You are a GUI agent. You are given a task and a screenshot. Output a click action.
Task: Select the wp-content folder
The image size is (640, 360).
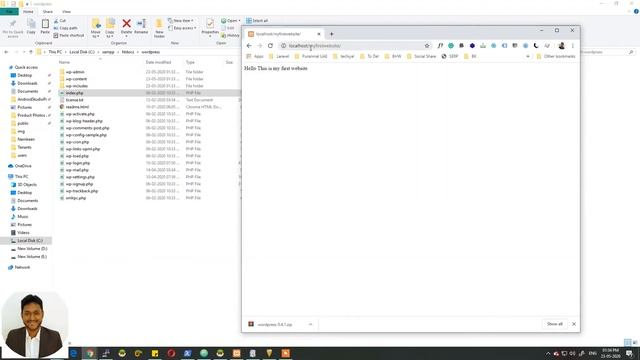pos(76,79)
